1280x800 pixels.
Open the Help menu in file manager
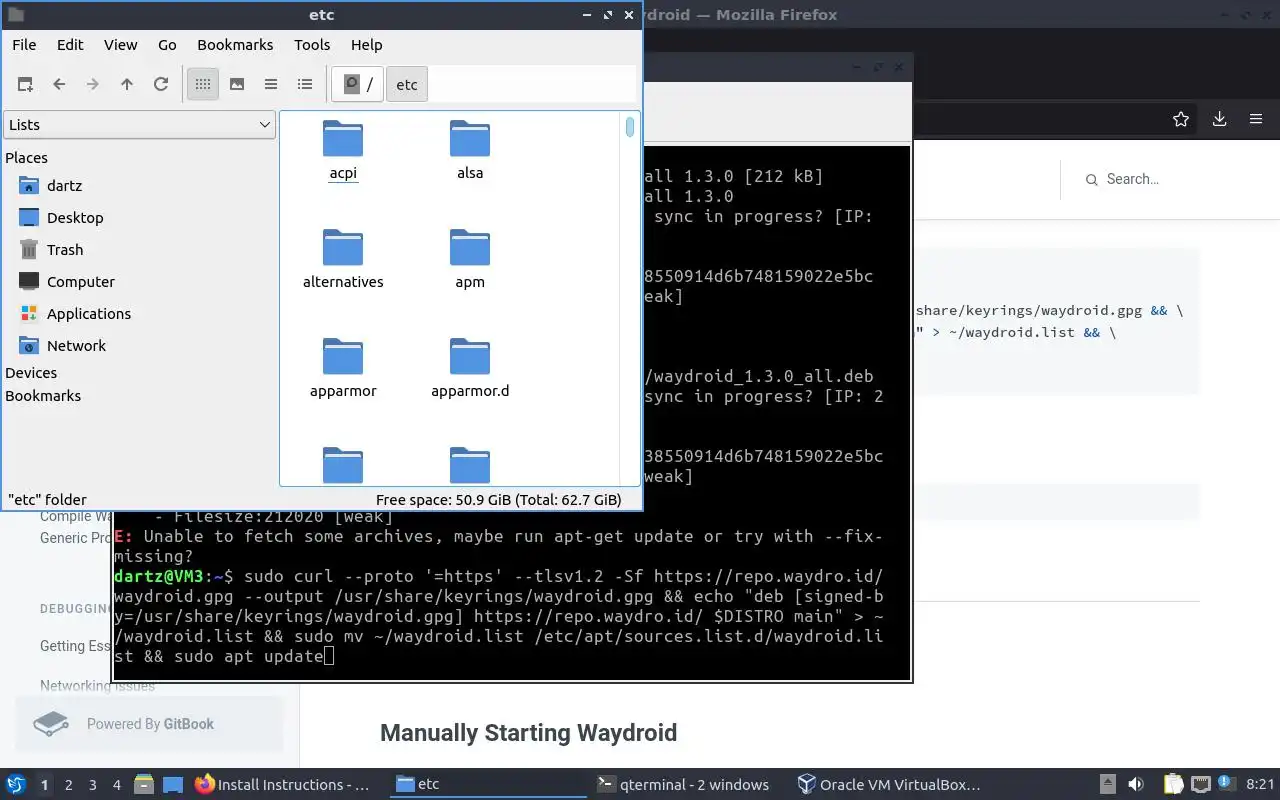point(367,45)
